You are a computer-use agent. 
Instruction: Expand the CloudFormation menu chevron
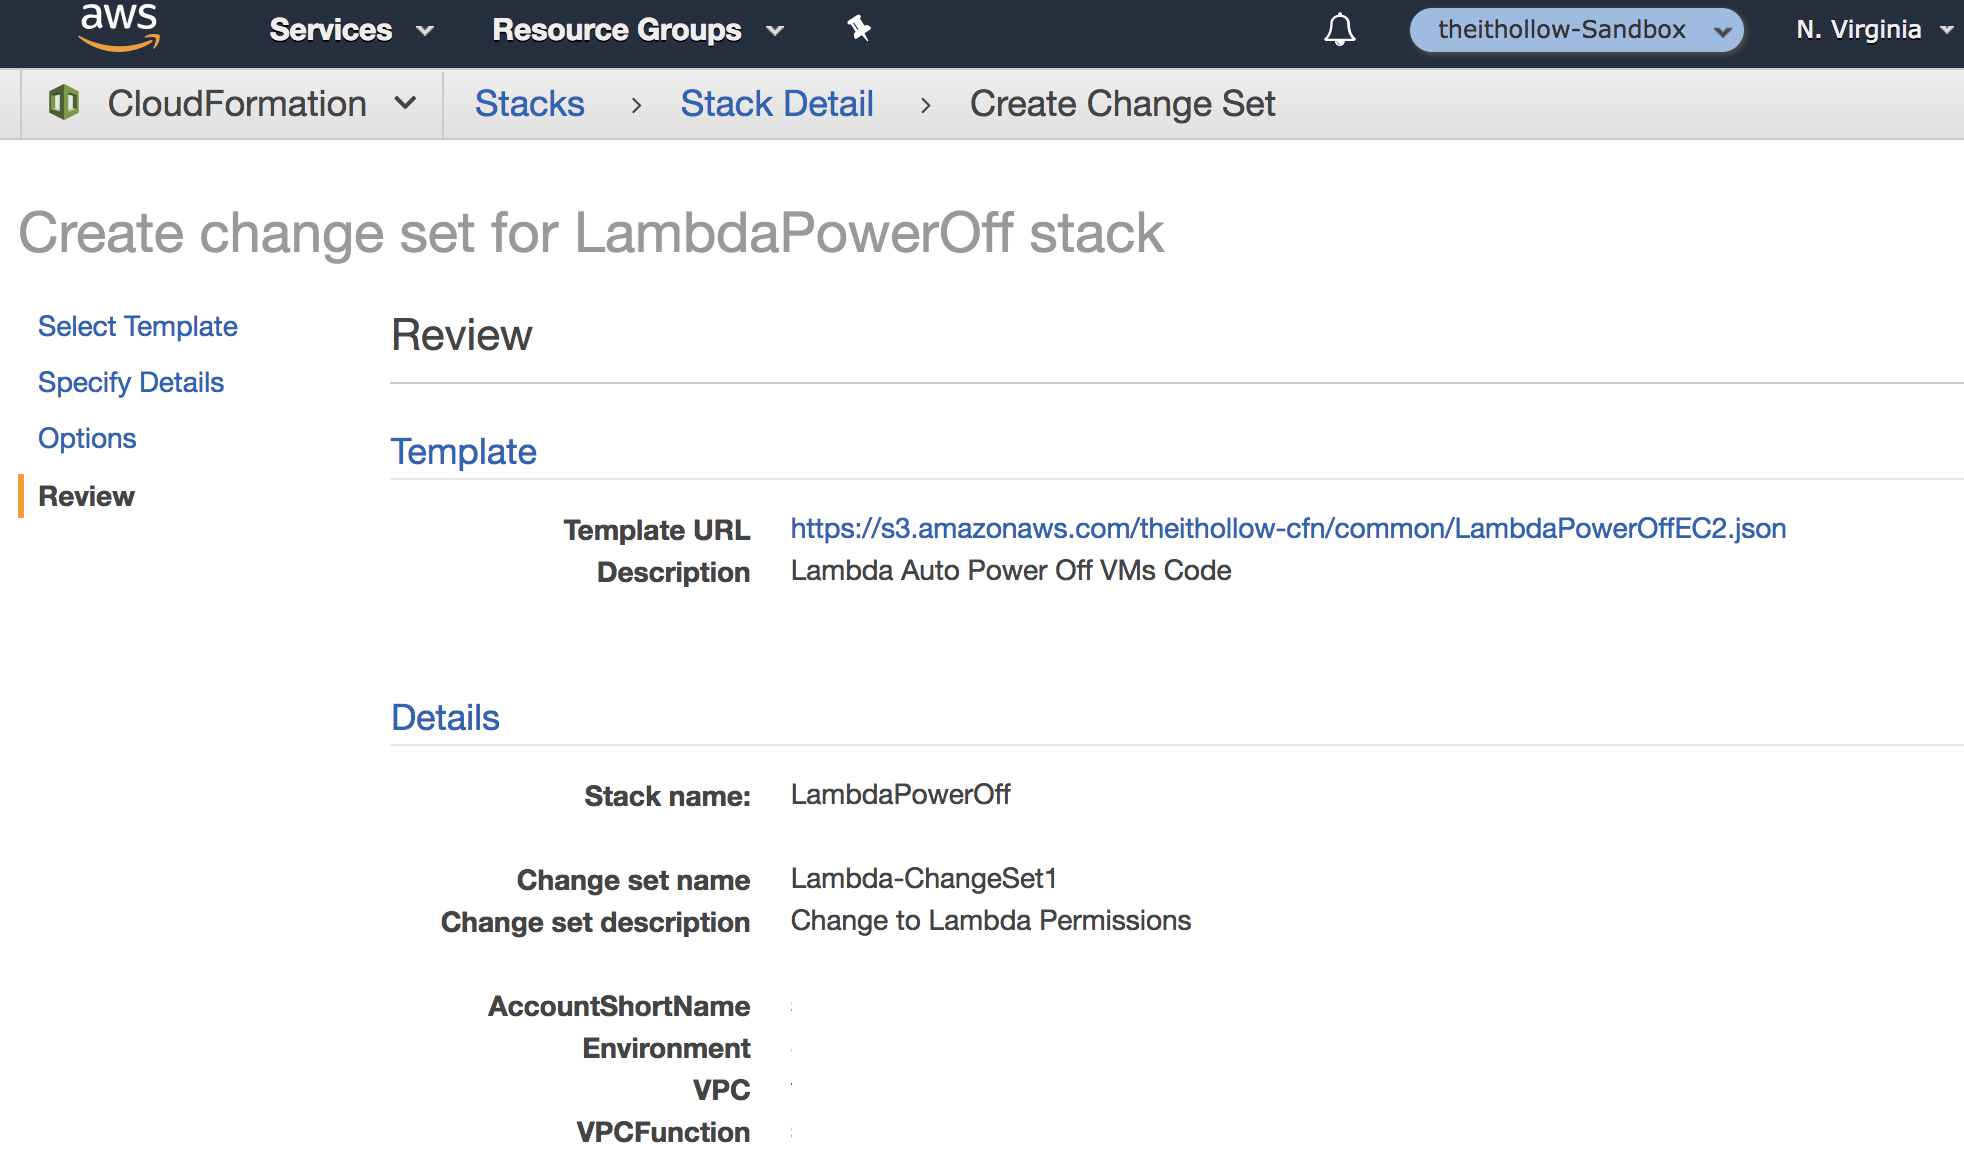(x=405, y=103)
